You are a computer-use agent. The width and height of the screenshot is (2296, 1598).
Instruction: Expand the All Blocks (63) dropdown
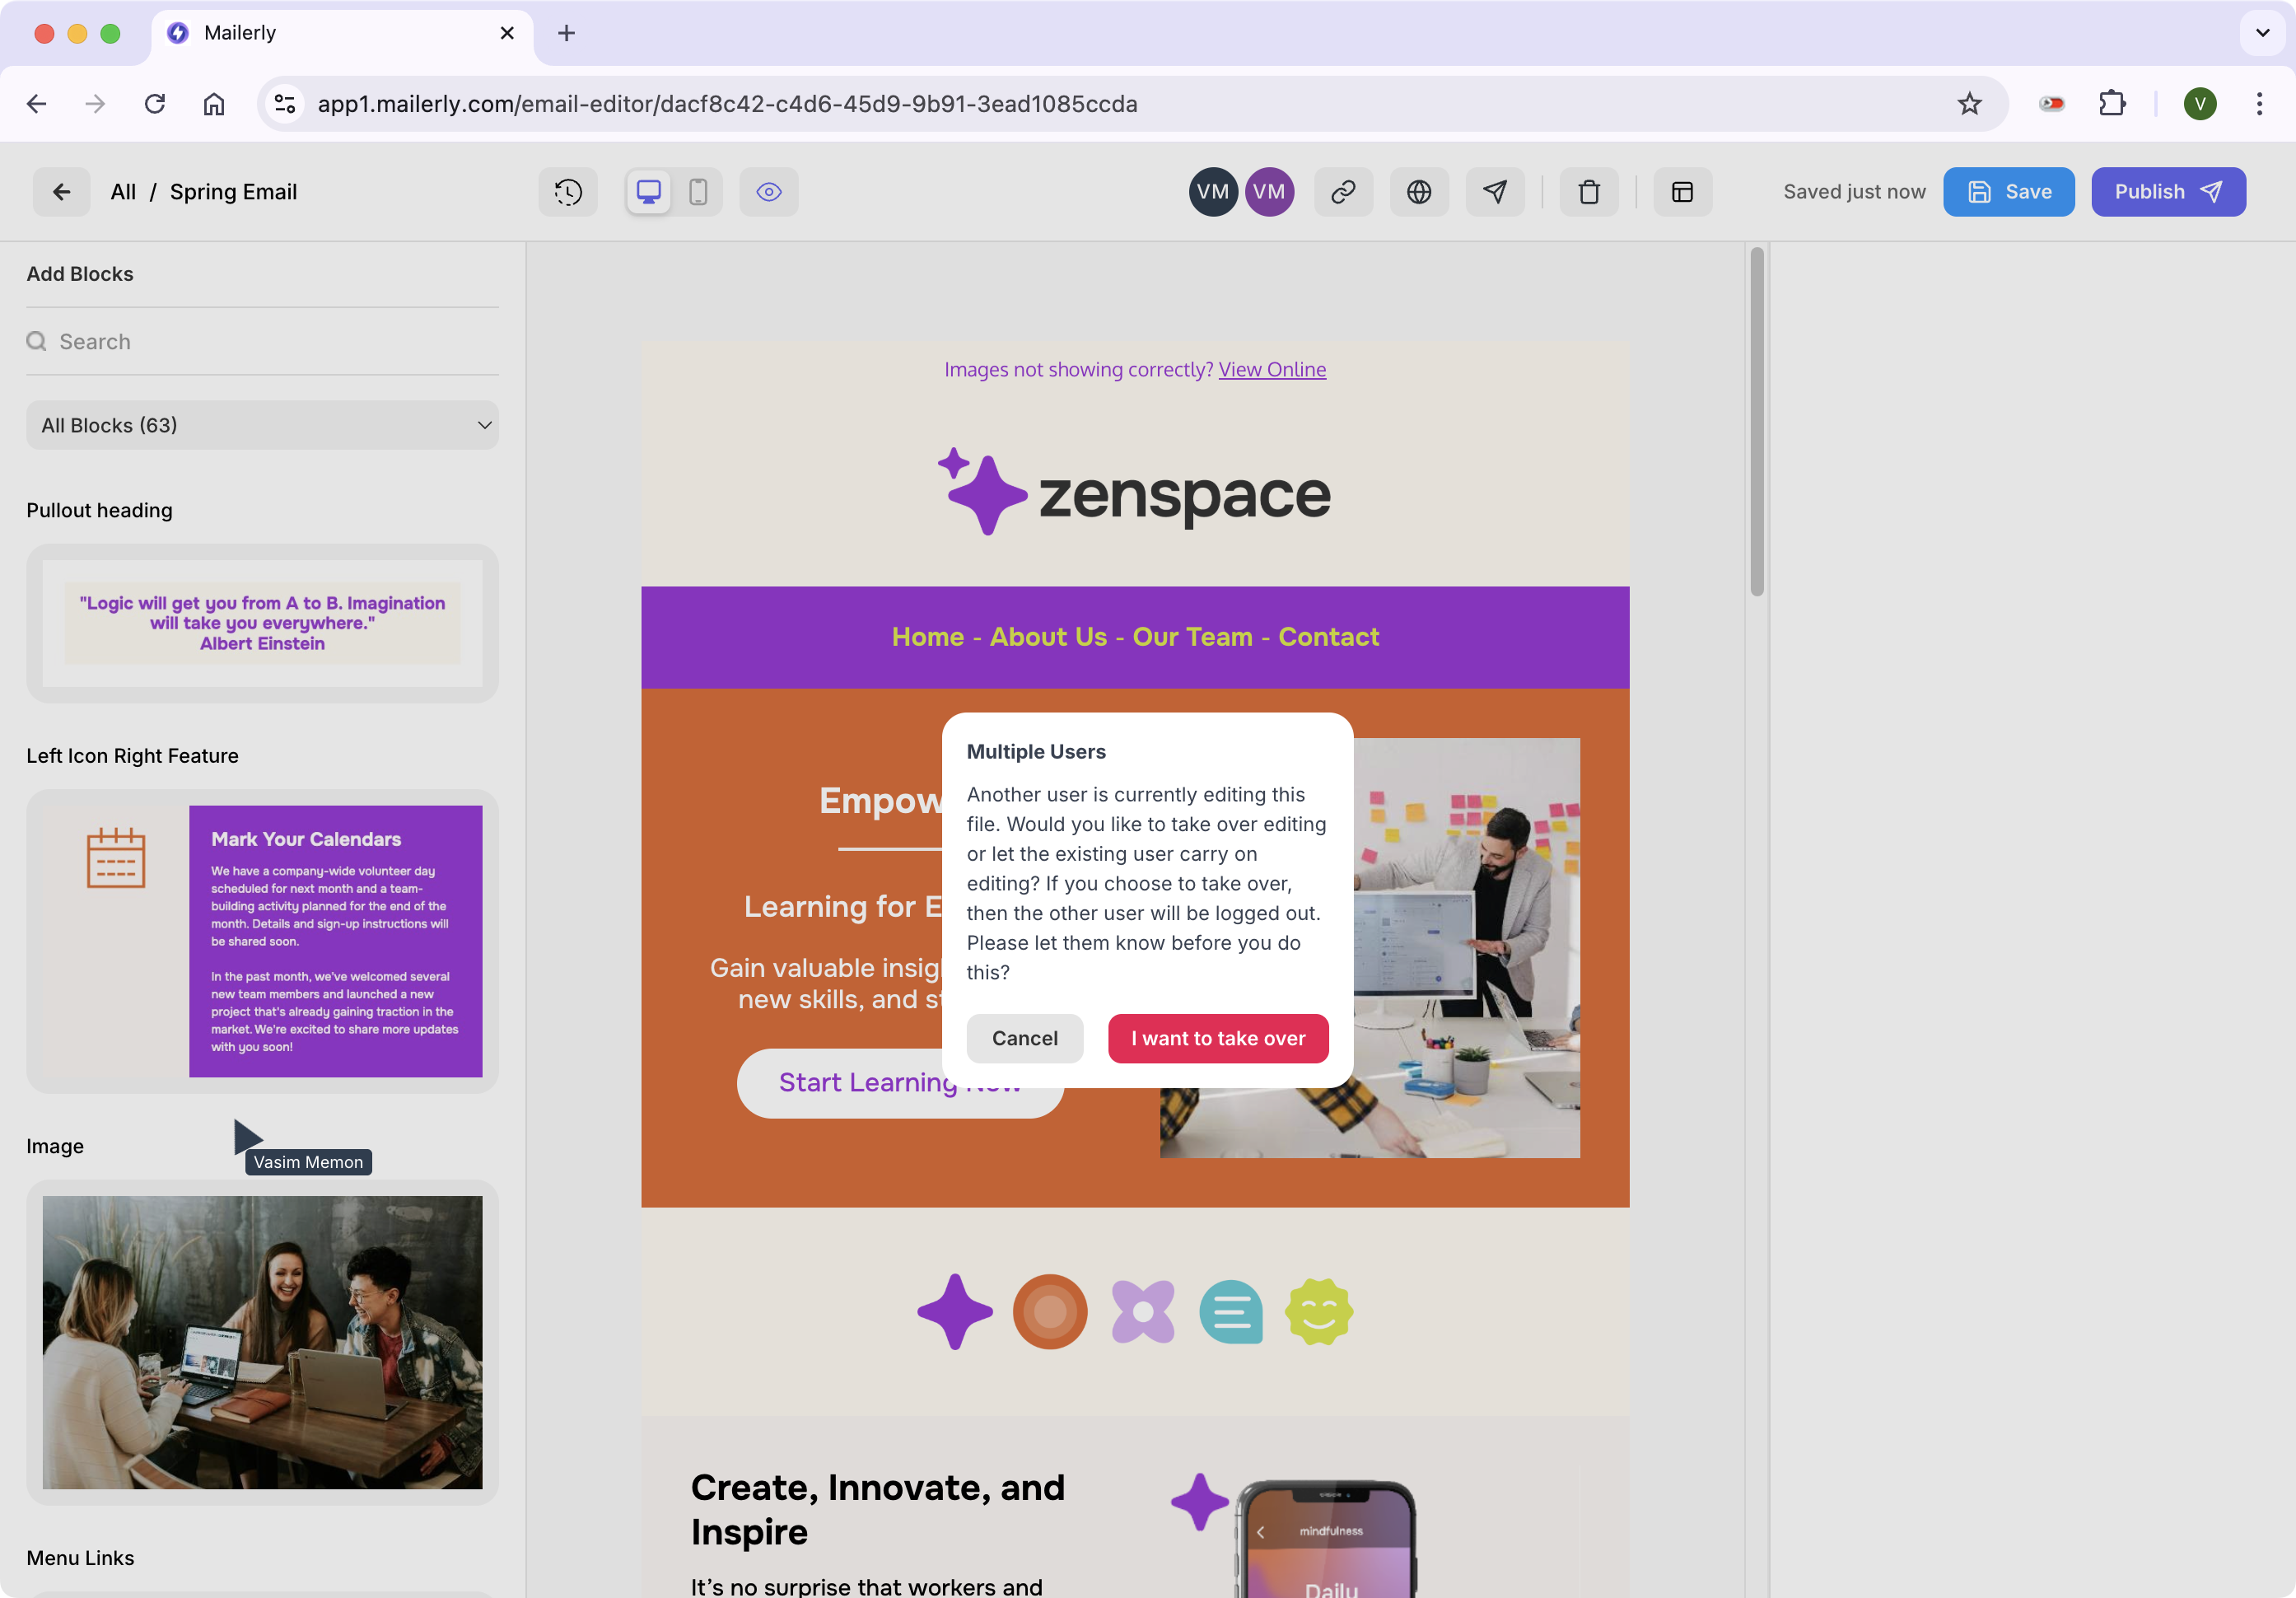pos(262,425)
